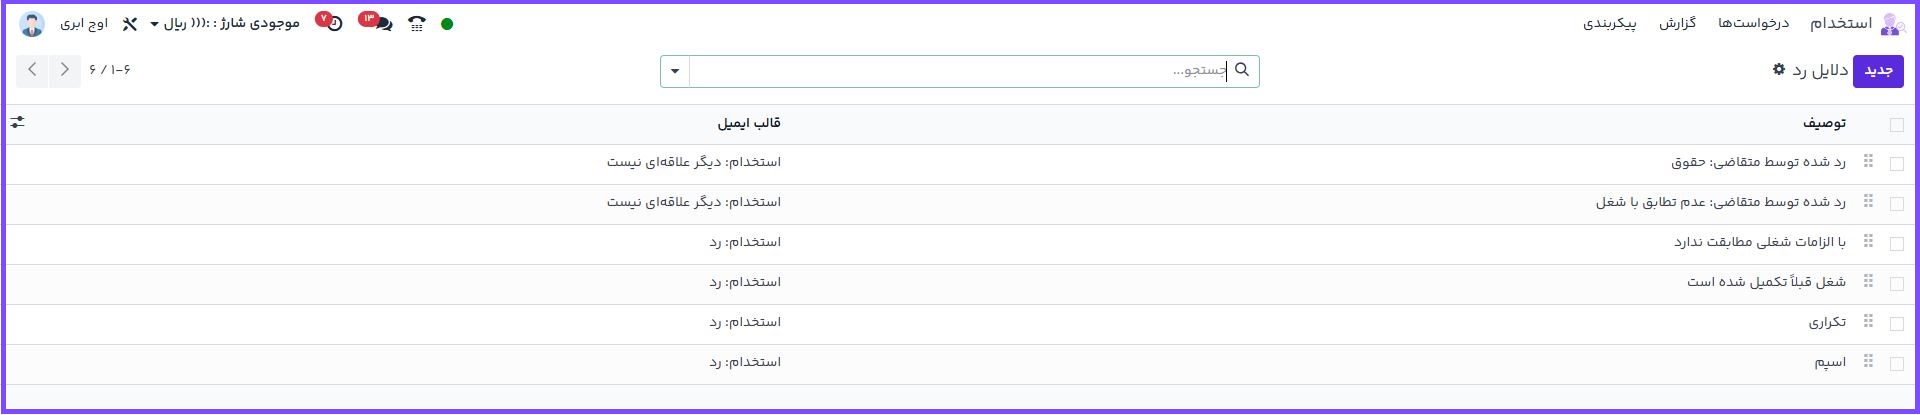
Task: Open the chat messages icon with badge
Action: [380, 23]
